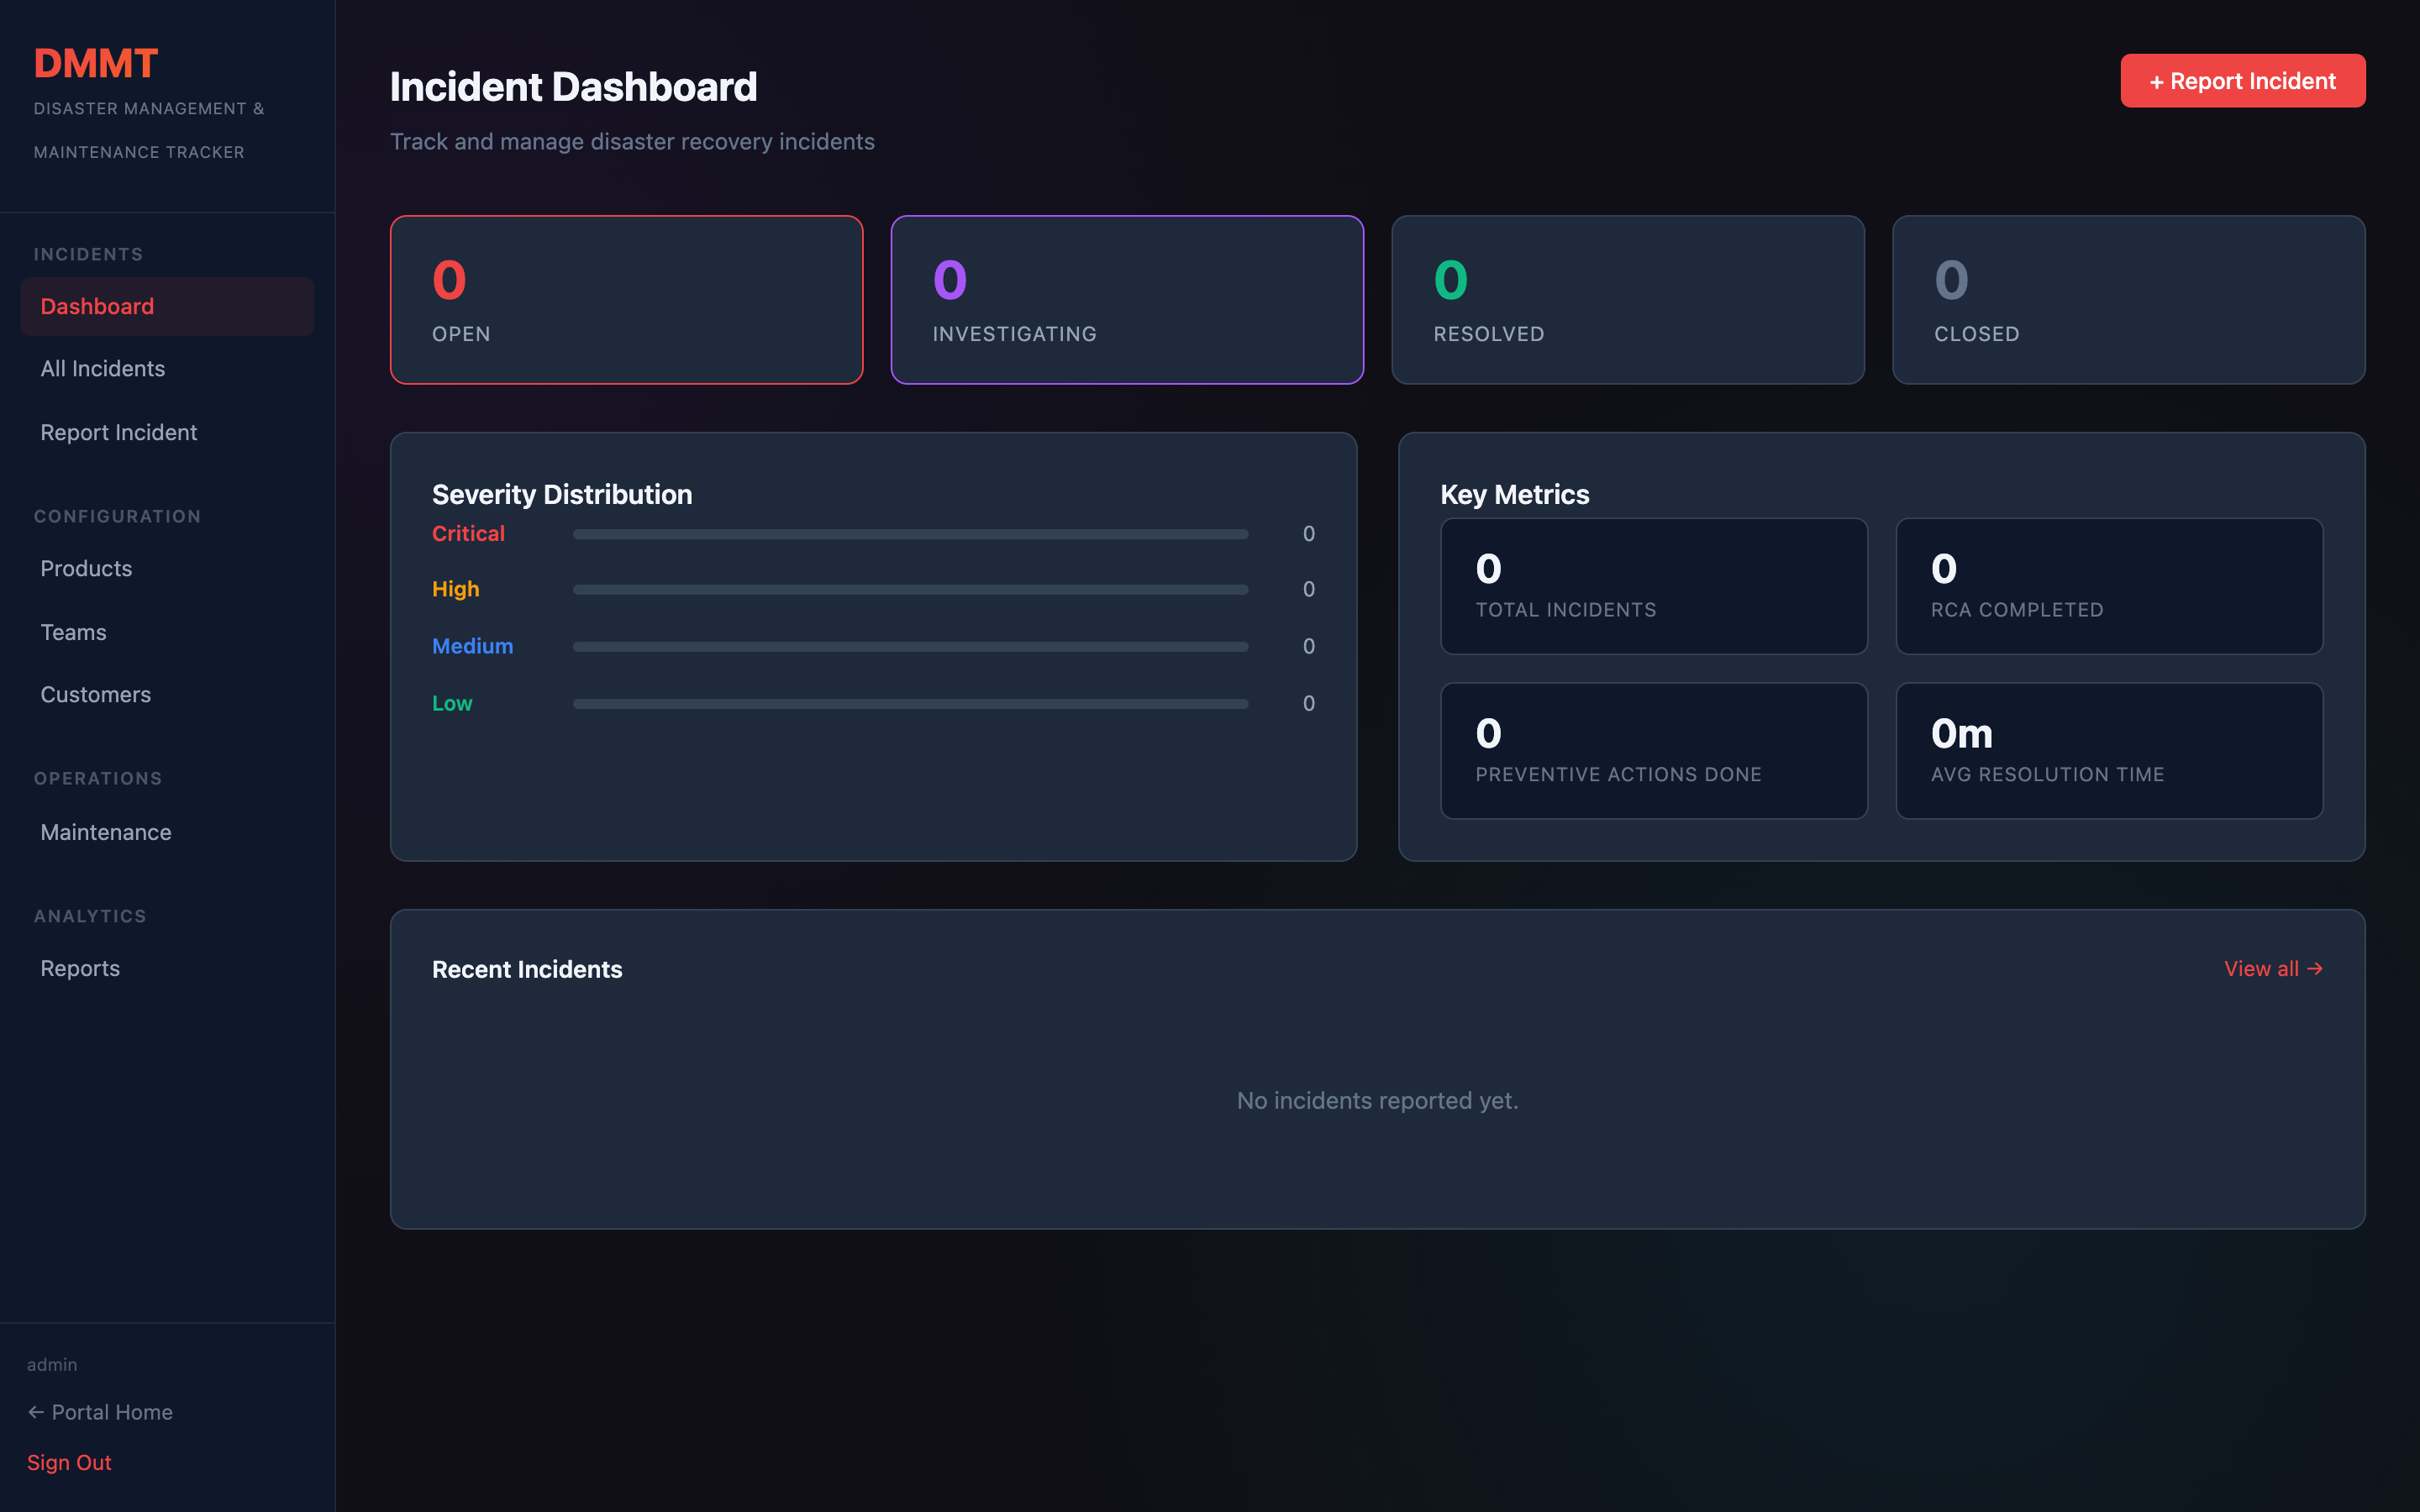The width and height of the screenshot is (2420, 1512).
Task: Open the Teams configuration page
Action: click(x=73, y=632)
